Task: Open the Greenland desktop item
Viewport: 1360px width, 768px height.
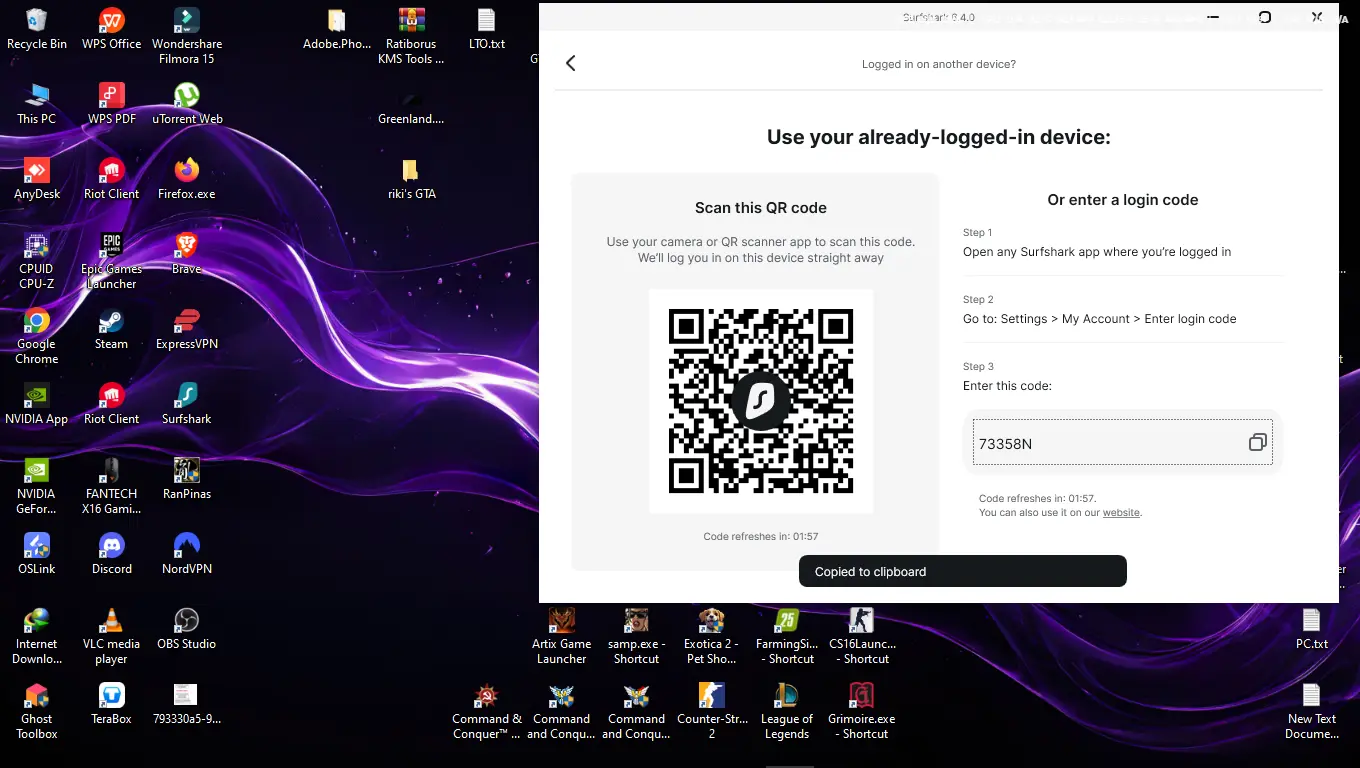Action: click(x=411, y=104)
